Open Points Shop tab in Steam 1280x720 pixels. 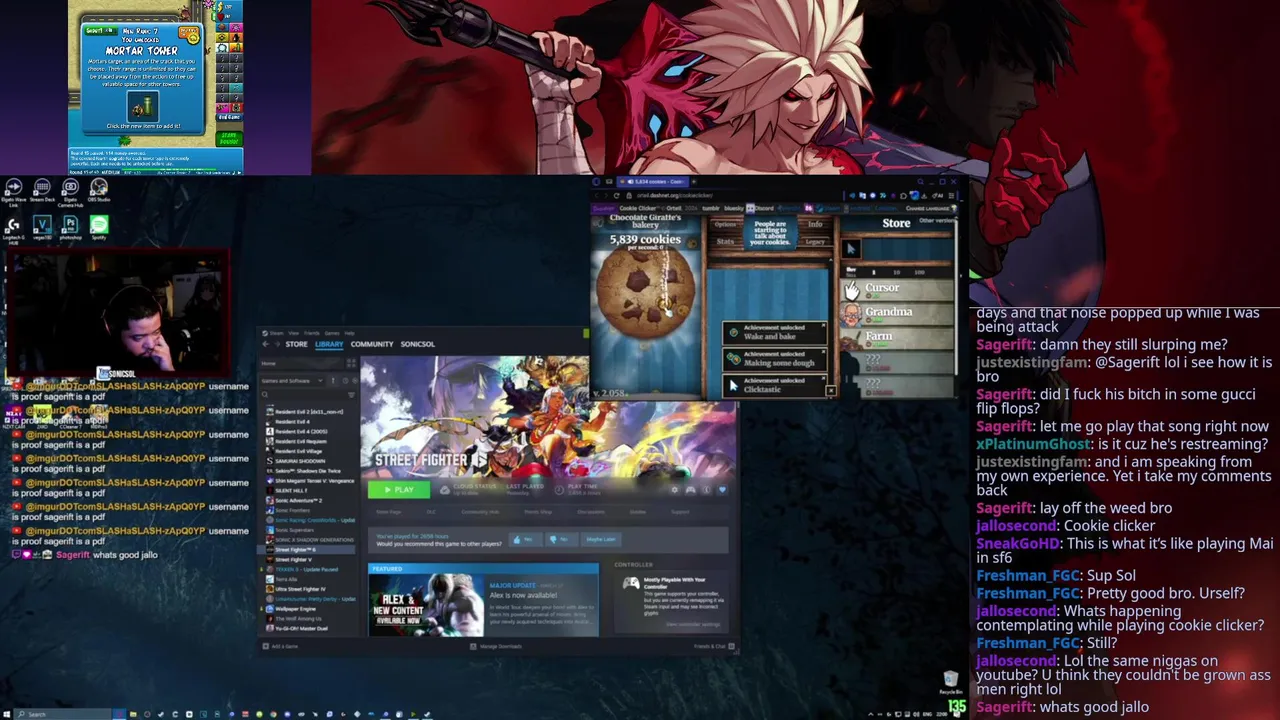pos(538,512)
